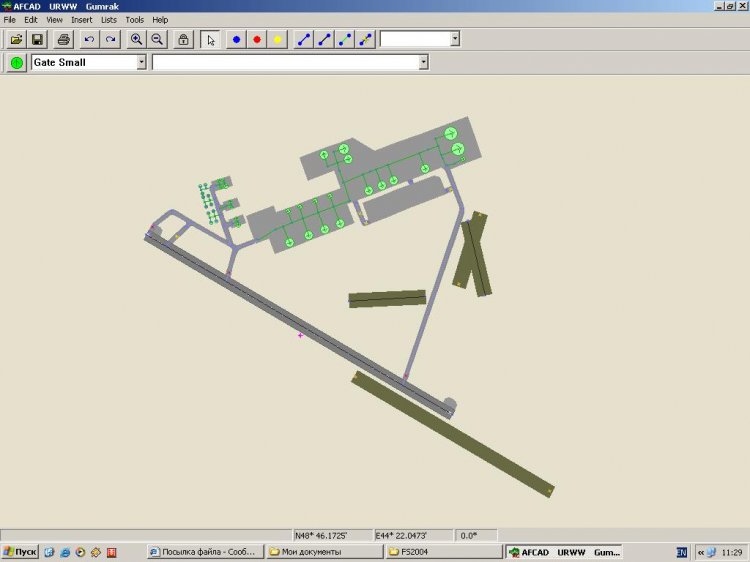Click the Пуск start button
This screenshot has height=562, width=750.
click(x=20, y=552)
